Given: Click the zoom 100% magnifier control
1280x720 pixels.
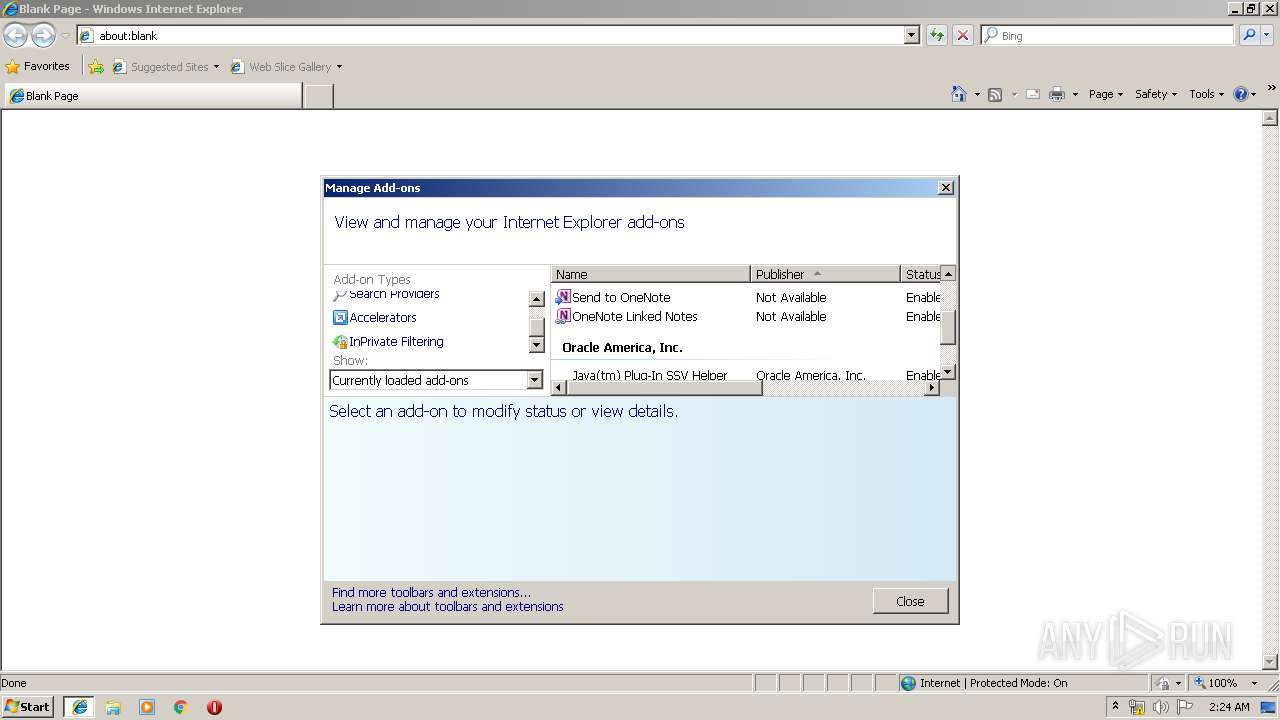Looking at the screenshot, I should click(1216, 683).
